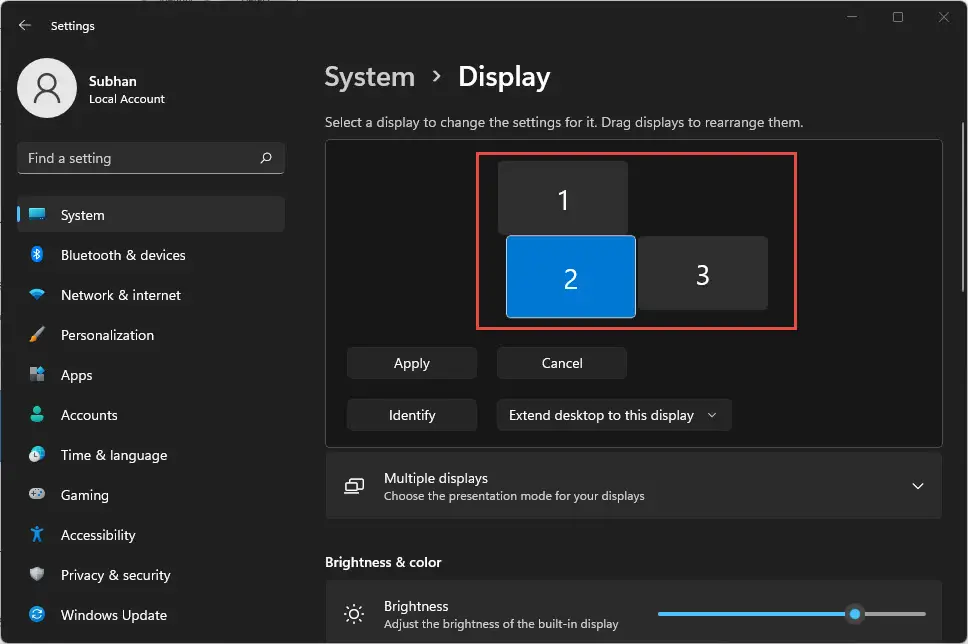Select display 1 in the arrangement

pyautogui.click(x=563, y=198)
